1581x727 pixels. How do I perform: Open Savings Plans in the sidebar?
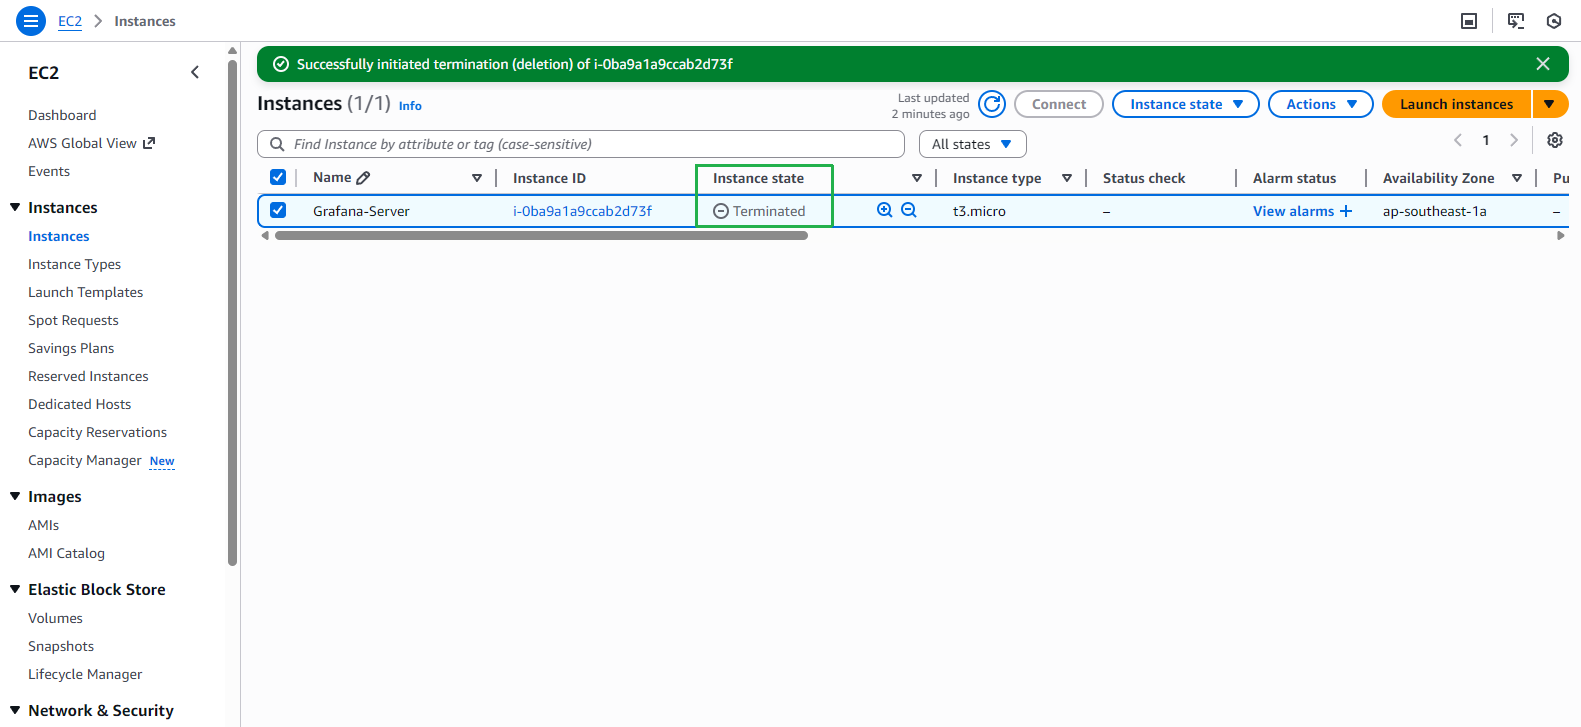pos(71,348)
